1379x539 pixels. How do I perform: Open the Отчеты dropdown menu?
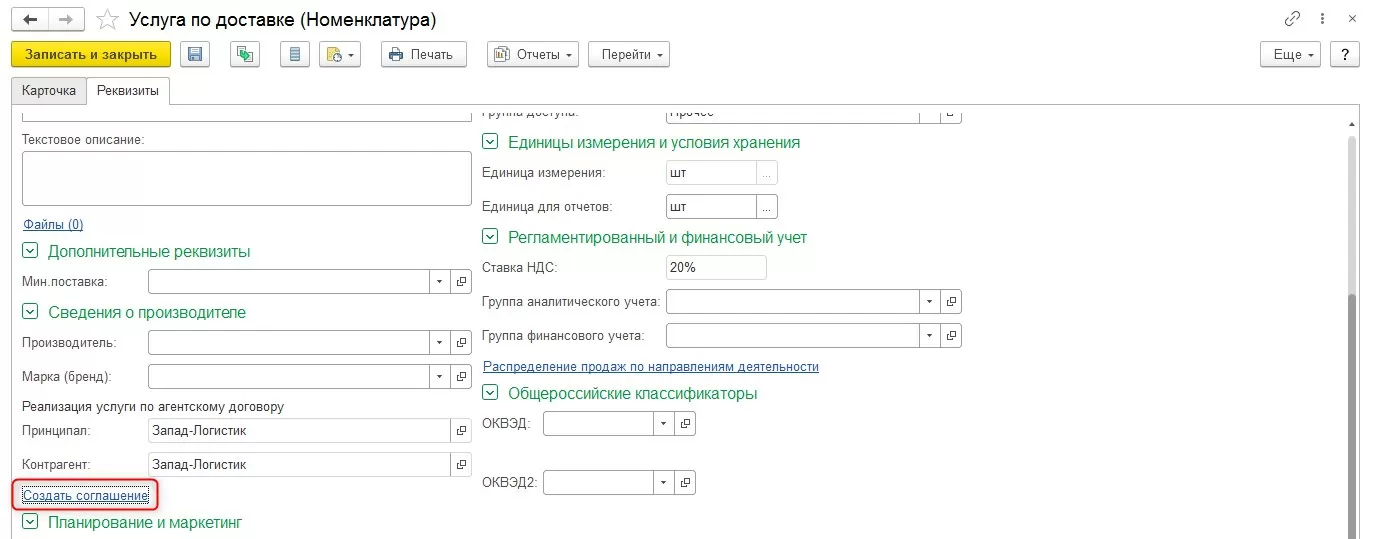533,55
